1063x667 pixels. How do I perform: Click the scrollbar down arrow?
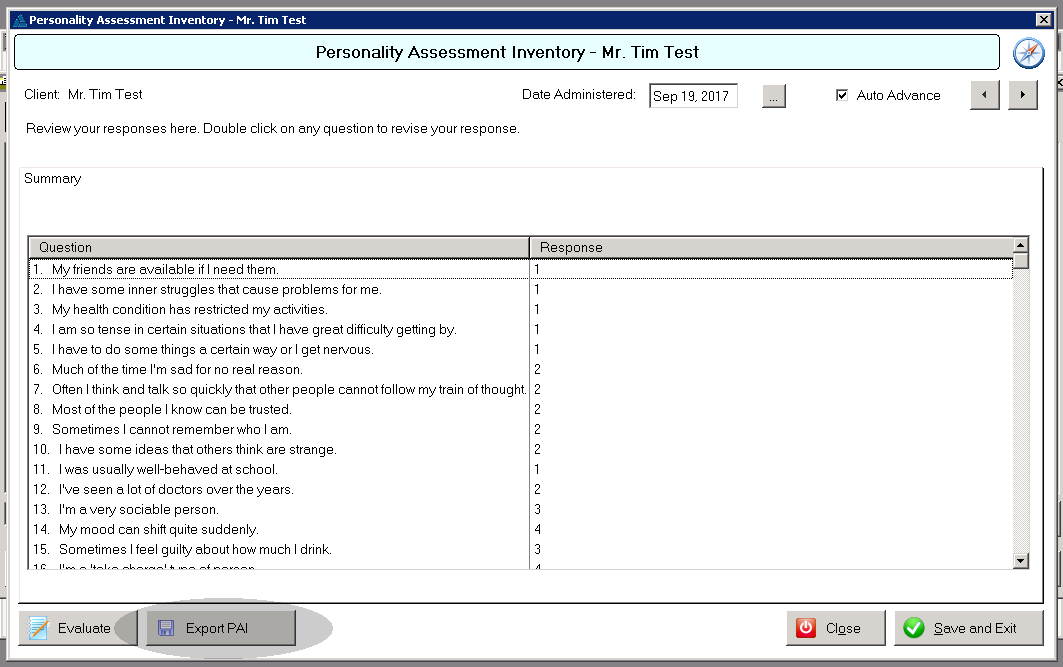[1020, 562]
